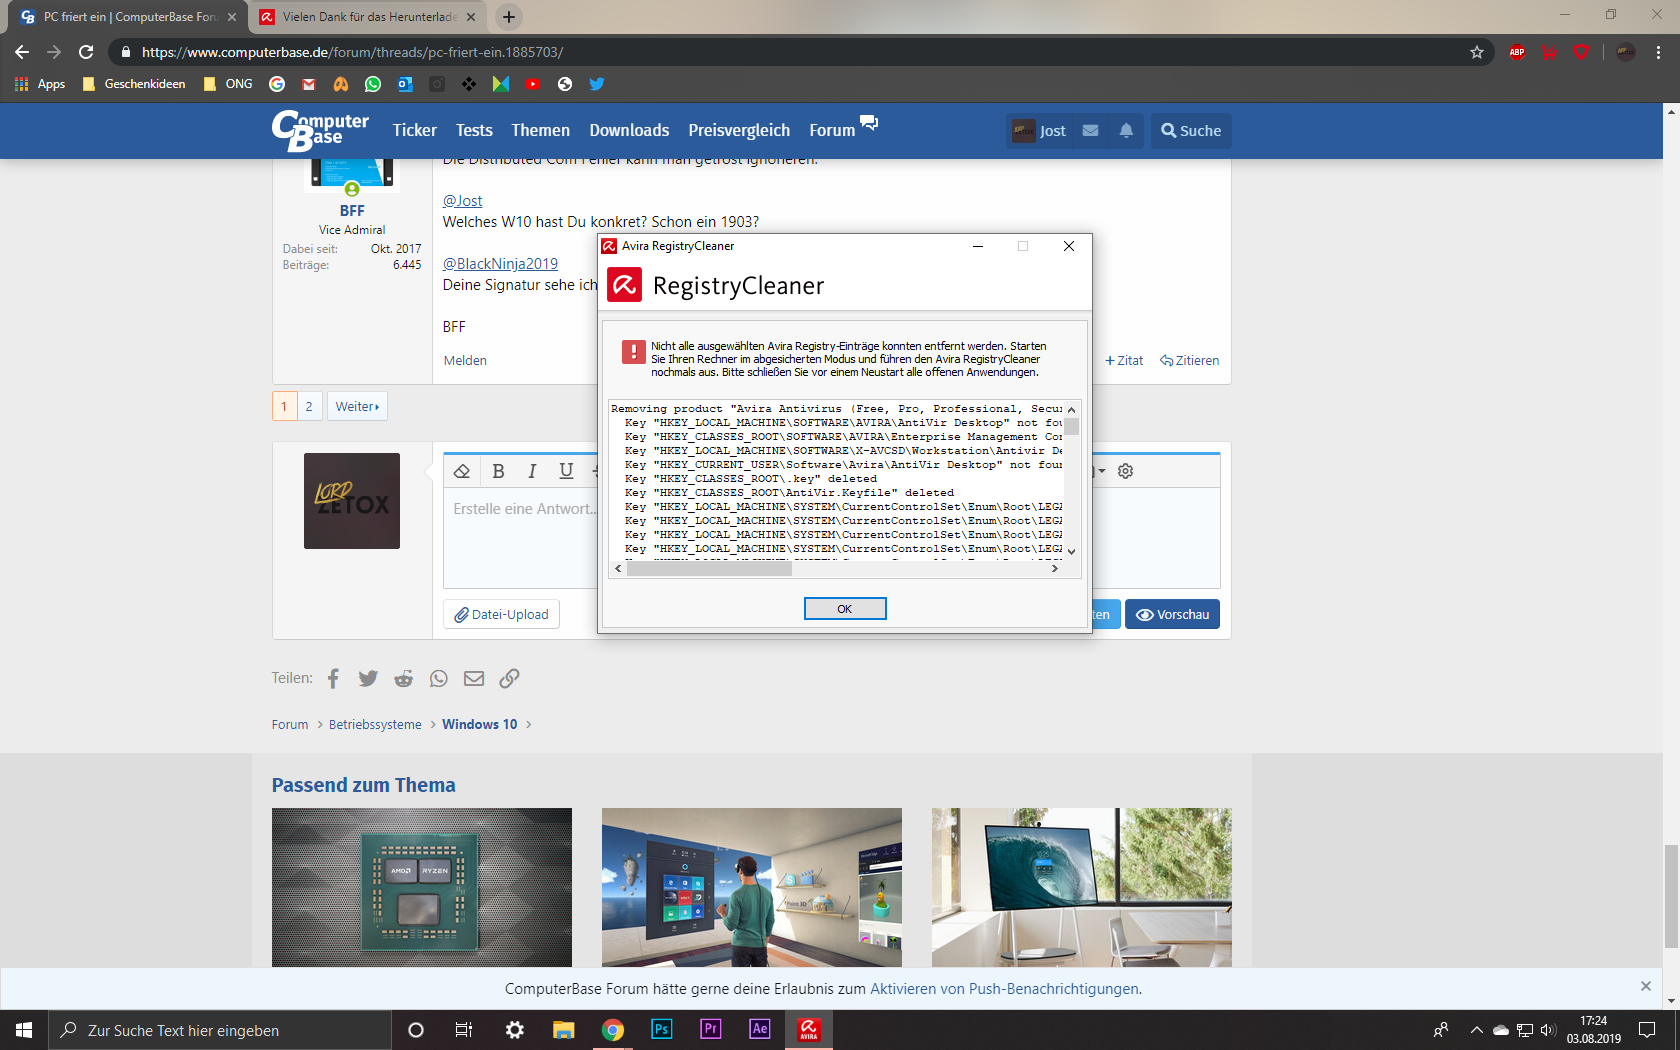
Task: Open Photoshop from the taskbar
Action: click(x=661, y=1029)
